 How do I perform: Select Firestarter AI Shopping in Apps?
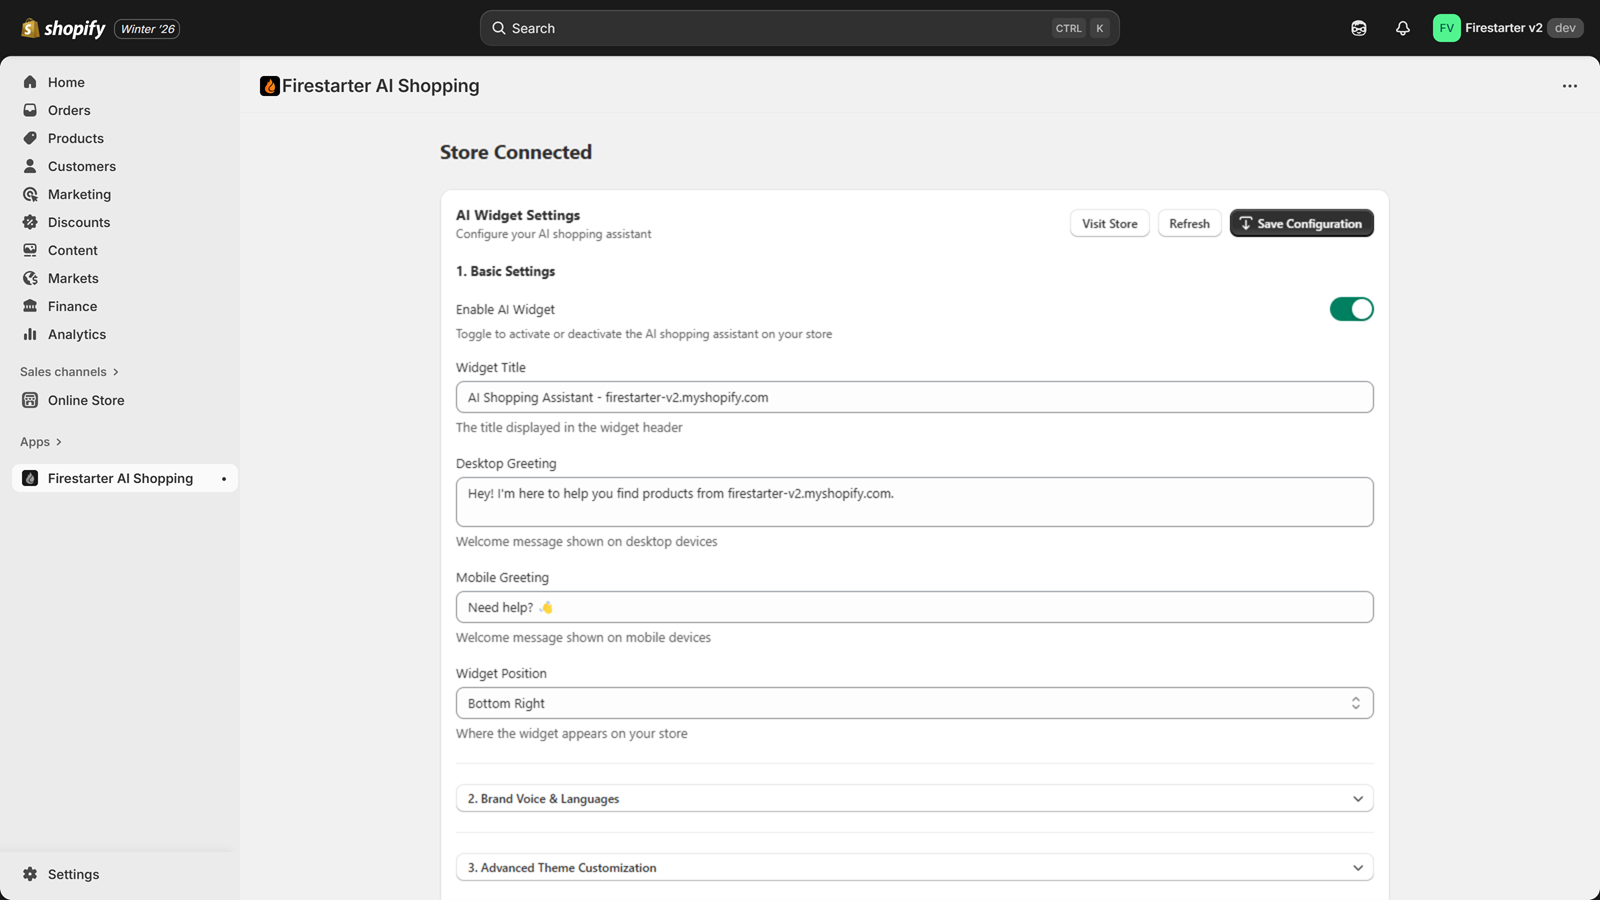point(119,478)
